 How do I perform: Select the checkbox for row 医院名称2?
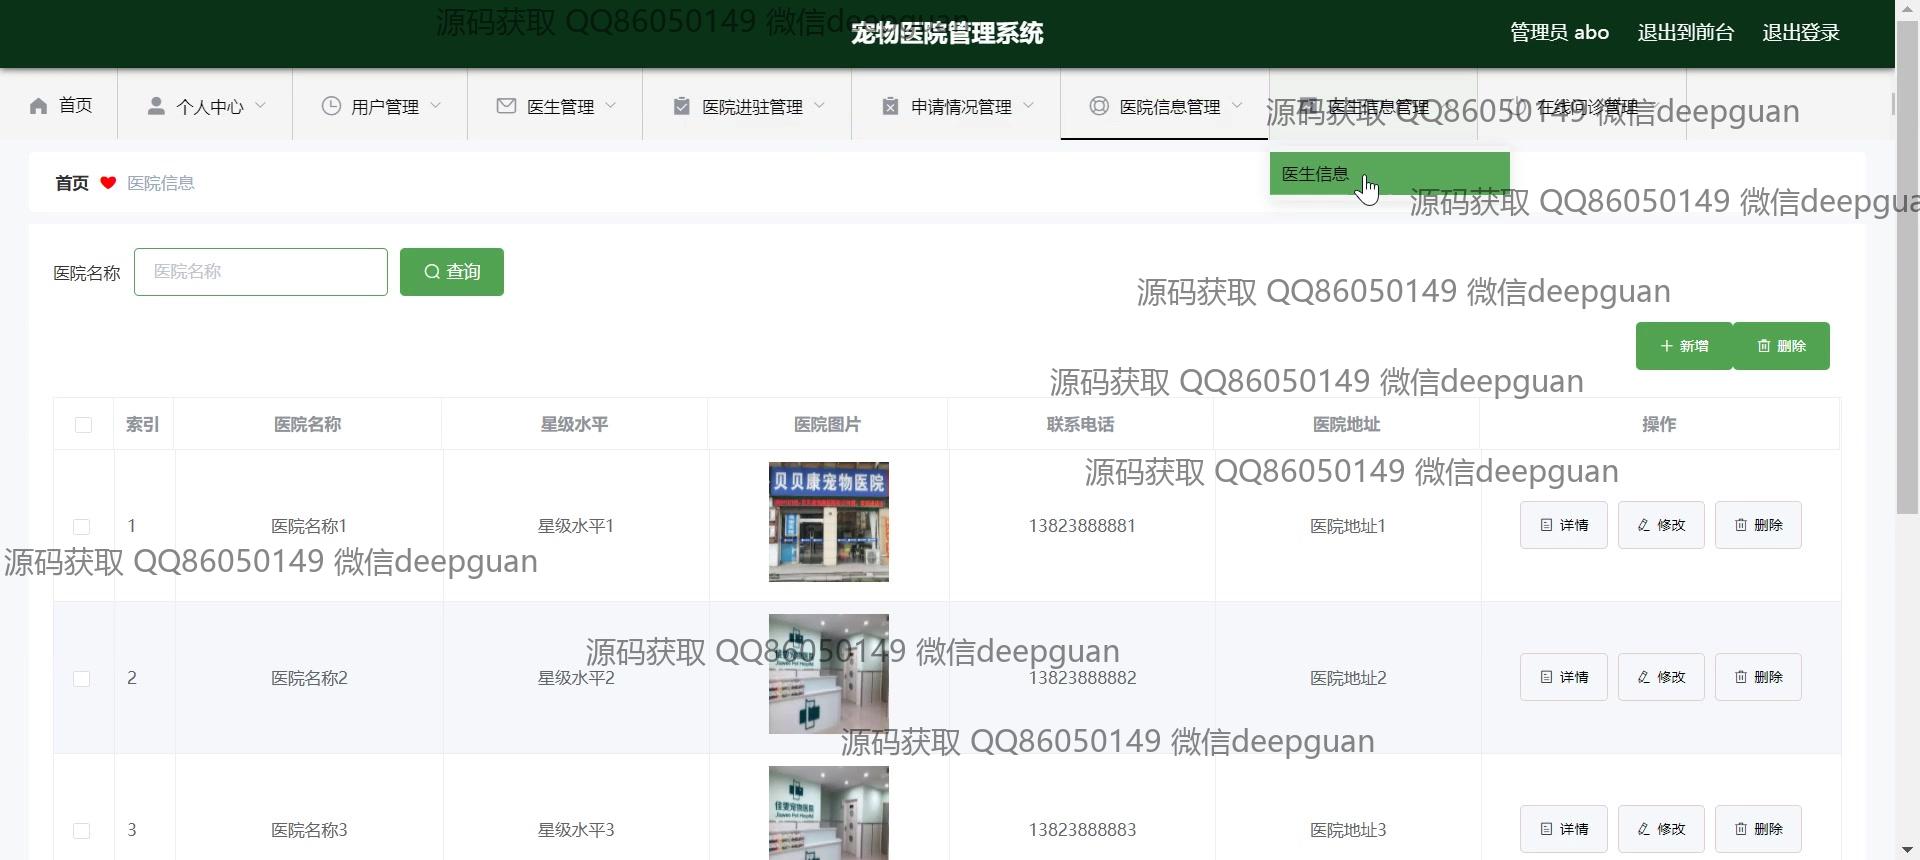[82, 679]
